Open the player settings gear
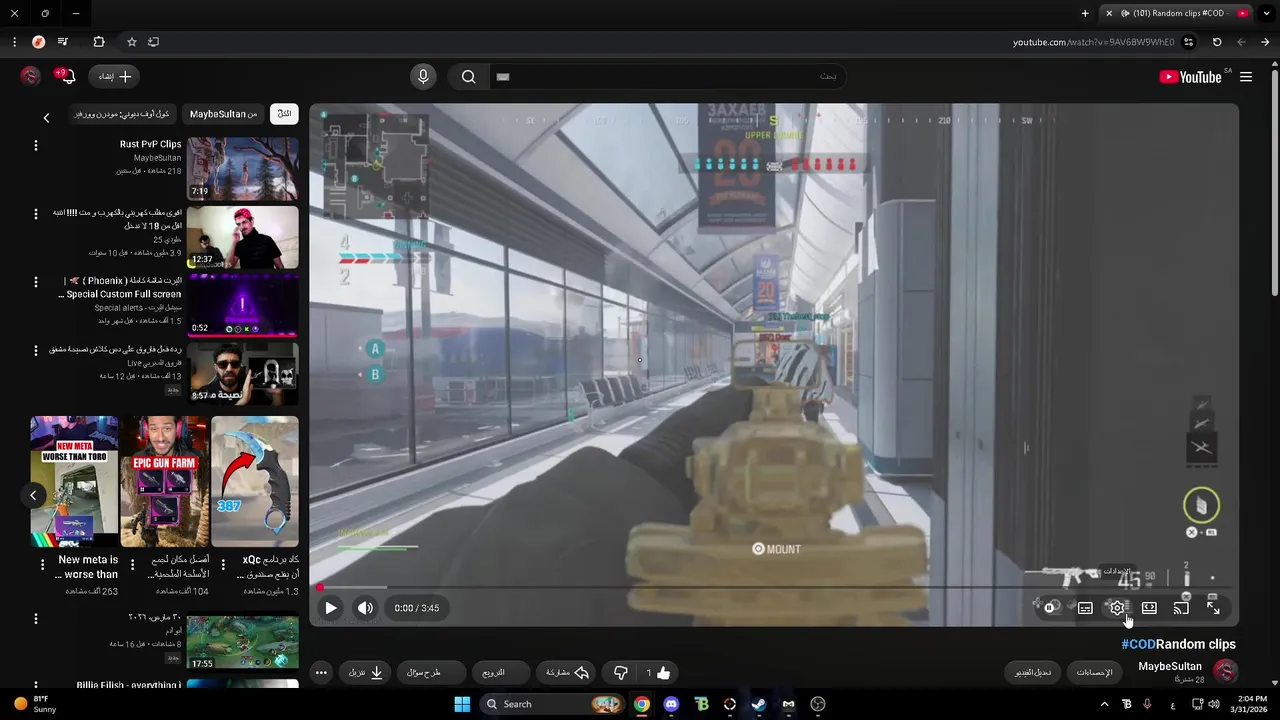Viewport: 1280px width, 720px height. (1117, 607)
